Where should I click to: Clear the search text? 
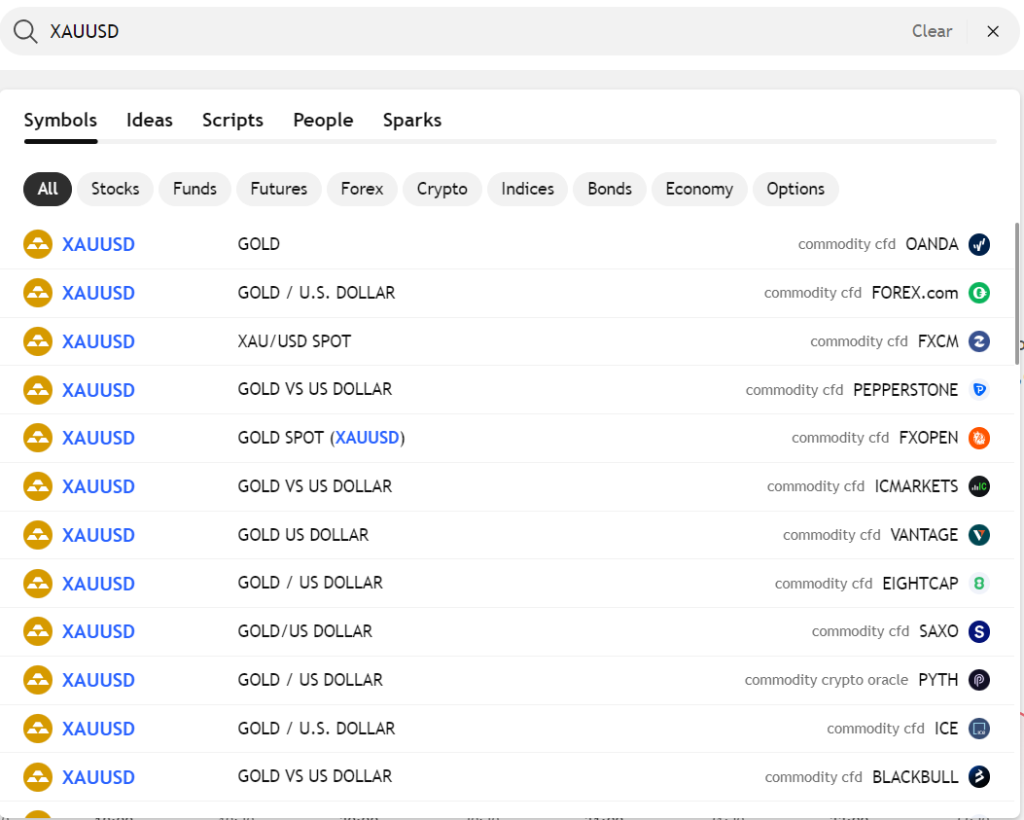coord(931,31)
